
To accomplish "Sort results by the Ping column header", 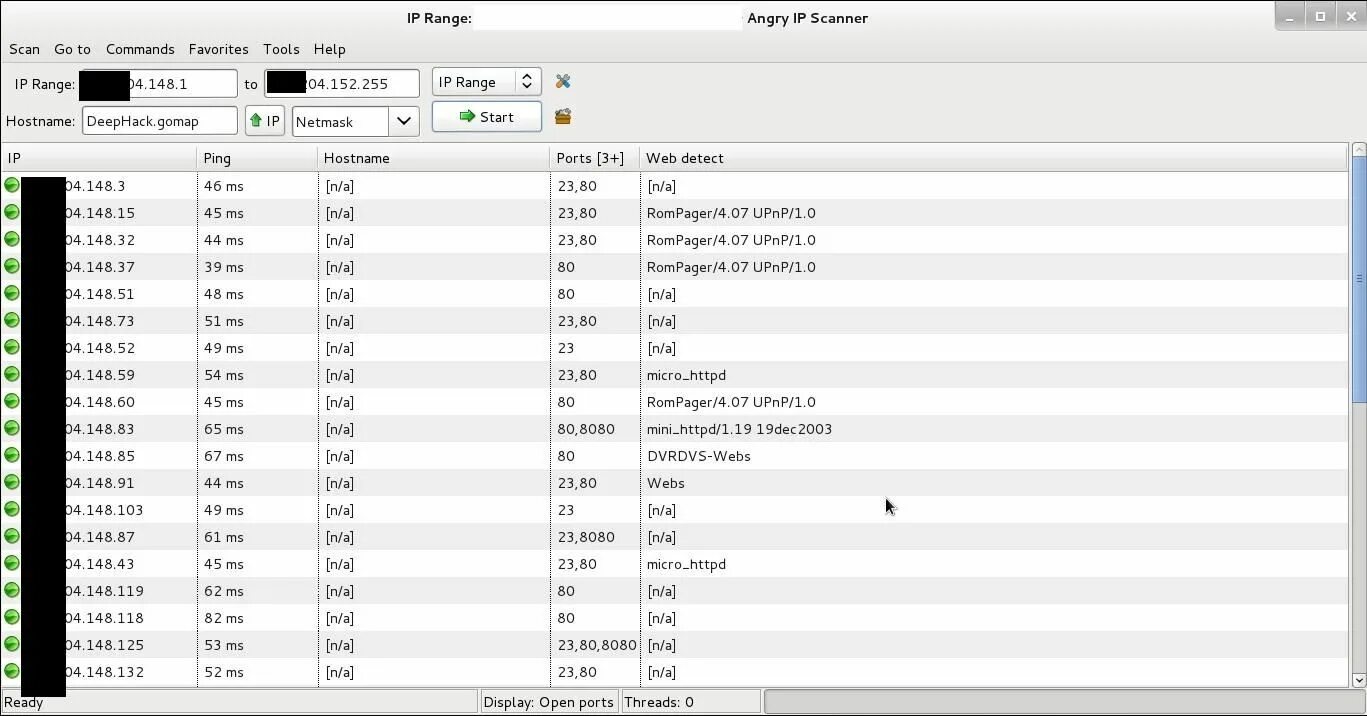I will pyautogui.click(x=255, y=157).
